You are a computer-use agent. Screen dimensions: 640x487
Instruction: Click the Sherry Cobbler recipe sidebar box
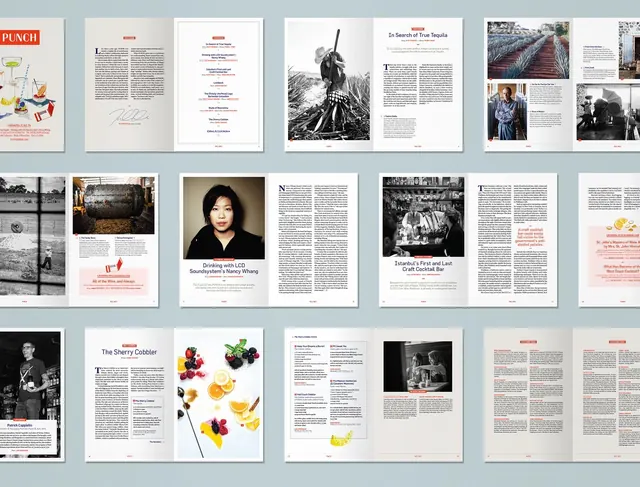[148, 418]
